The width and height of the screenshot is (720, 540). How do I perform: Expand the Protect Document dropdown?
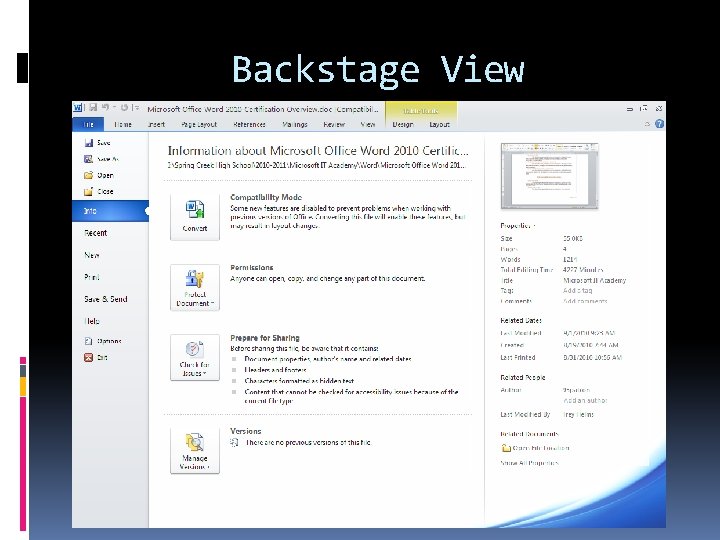click(195, 287)
